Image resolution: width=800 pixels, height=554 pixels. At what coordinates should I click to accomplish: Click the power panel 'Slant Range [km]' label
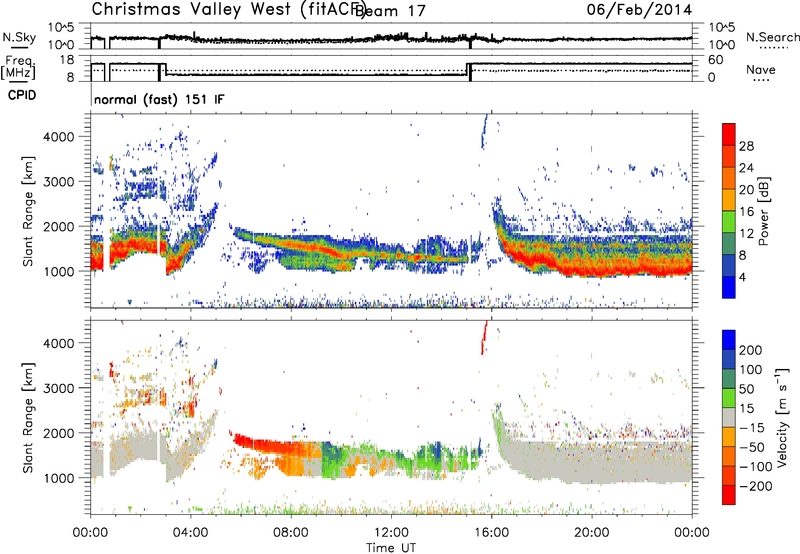[28, 211]
